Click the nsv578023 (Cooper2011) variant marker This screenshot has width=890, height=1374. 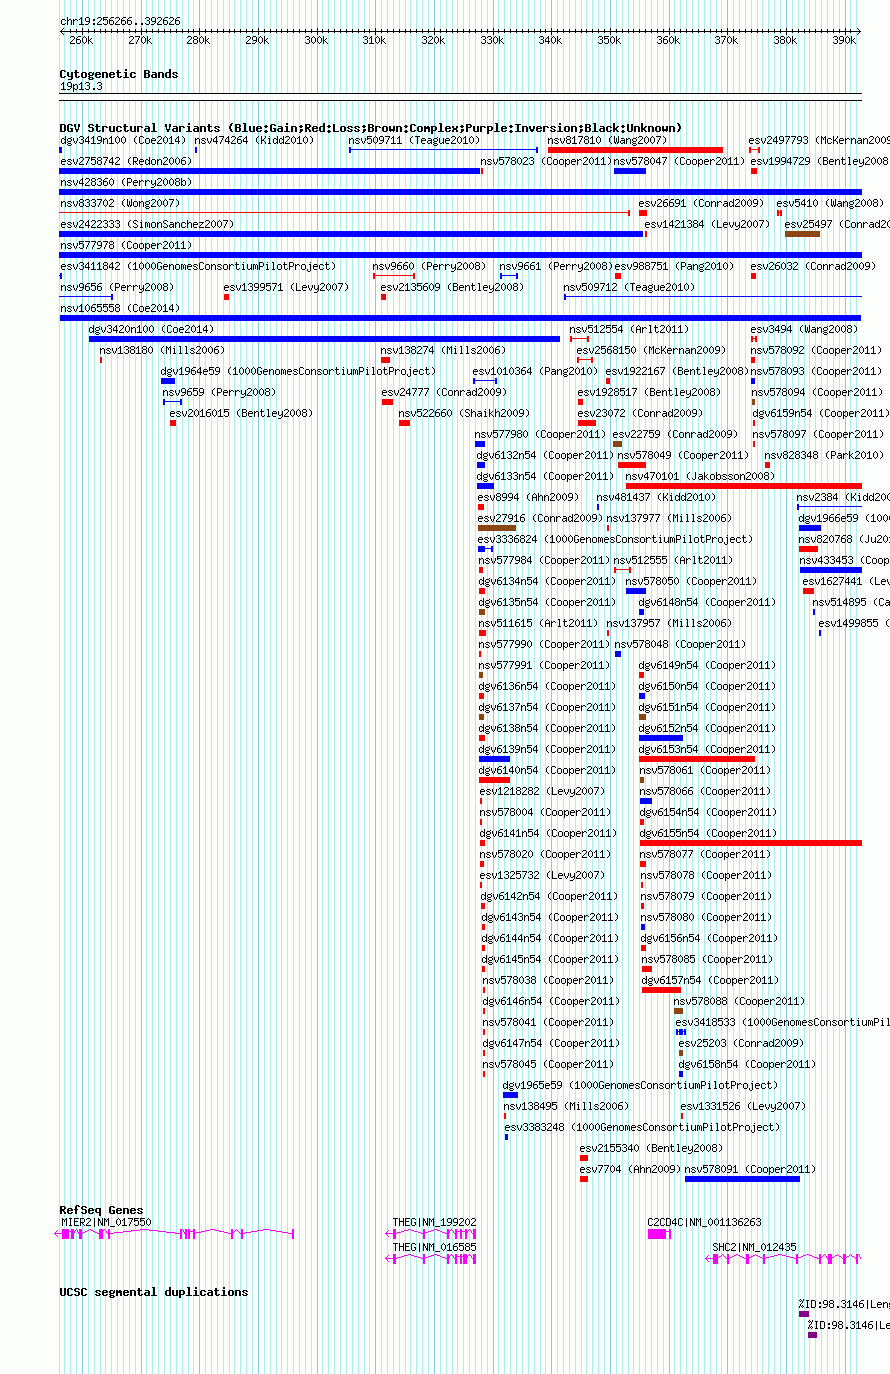tap(482, 171)
